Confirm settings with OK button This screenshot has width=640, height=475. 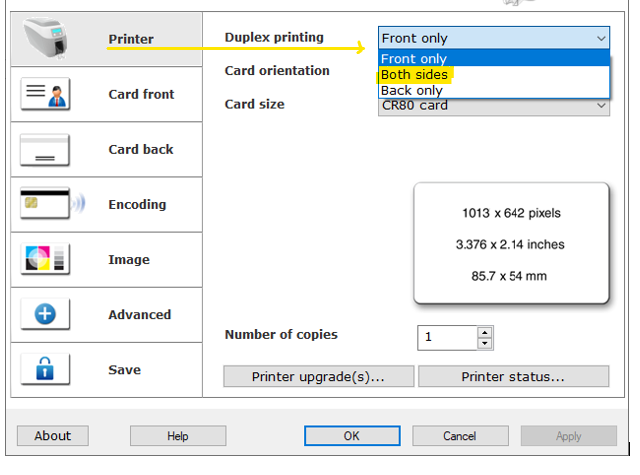click(x=351, y=436)
